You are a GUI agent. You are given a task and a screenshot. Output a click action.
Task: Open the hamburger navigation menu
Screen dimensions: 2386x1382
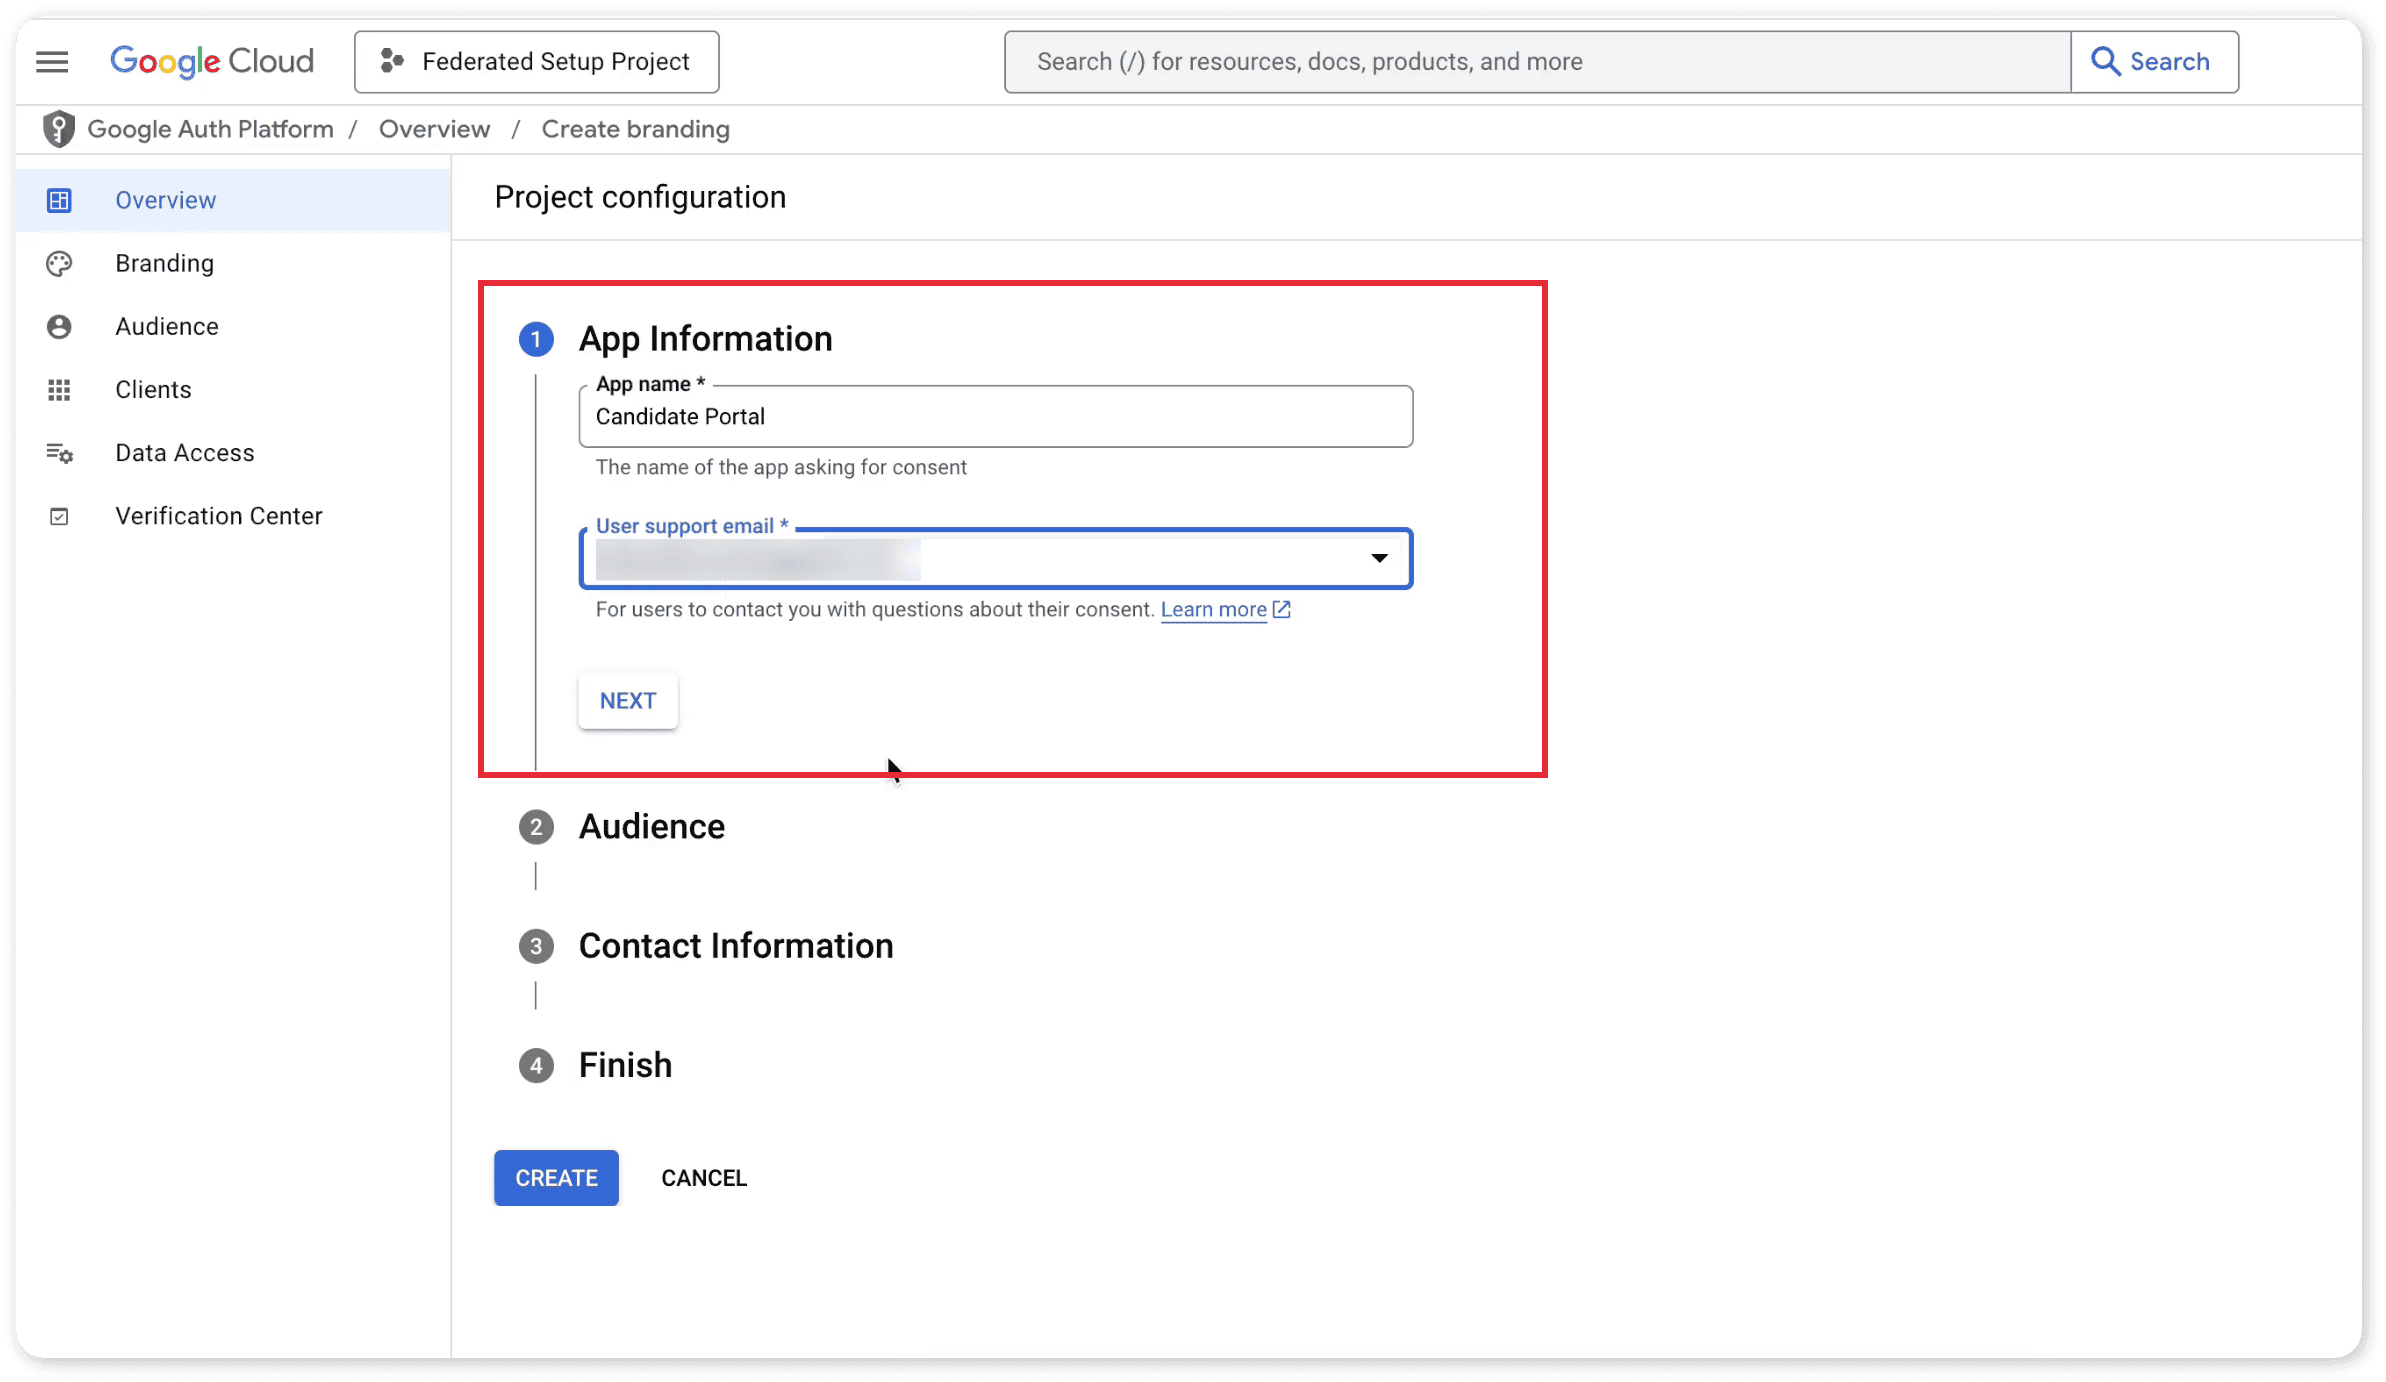click(52, 62)
